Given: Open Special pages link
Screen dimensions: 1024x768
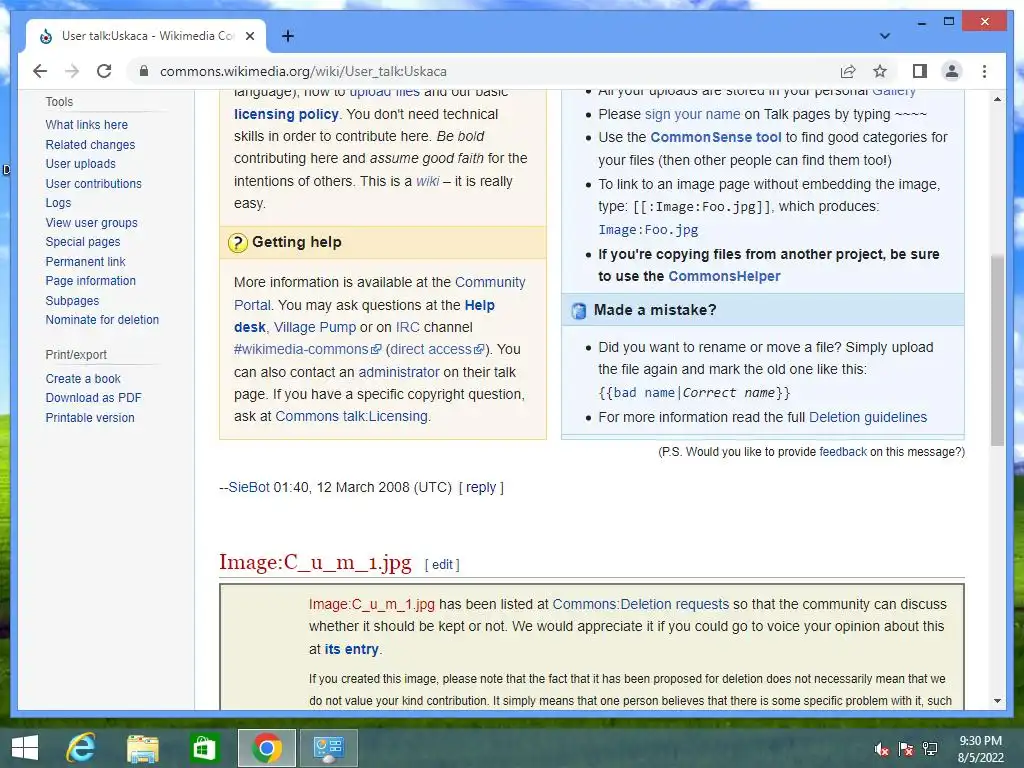Looking at the screenshot, I should pos(83,242).
